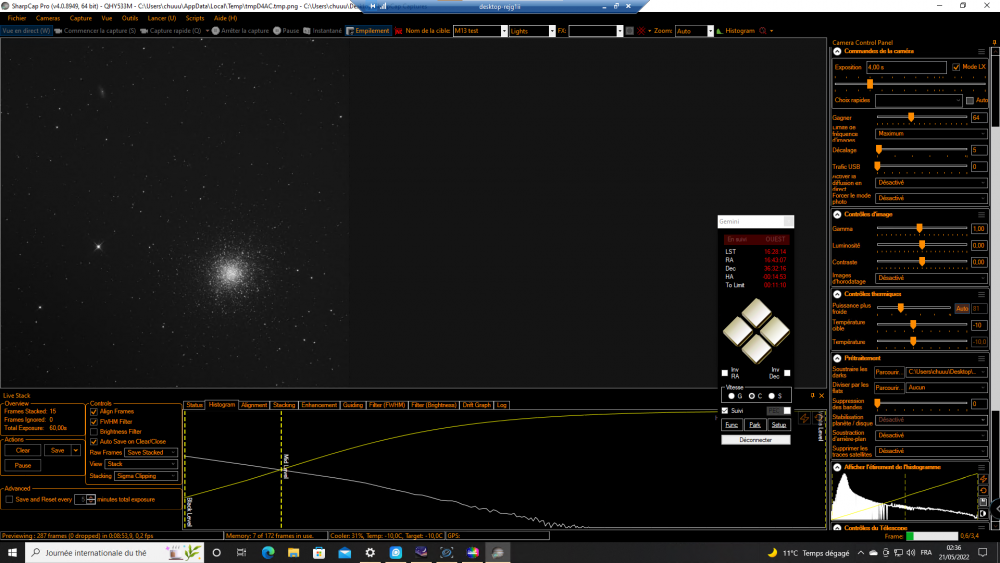Open the Cameras menu

[x=48, y=18]
